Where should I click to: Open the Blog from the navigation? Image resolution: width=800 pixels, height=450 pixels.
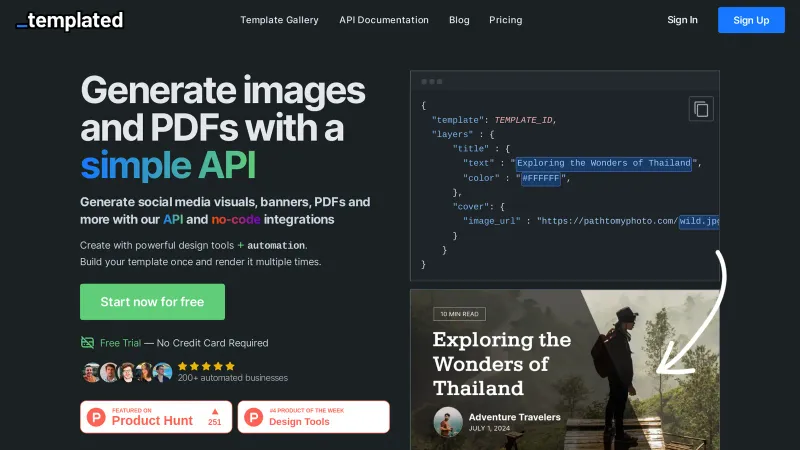(x=459, y=20)
